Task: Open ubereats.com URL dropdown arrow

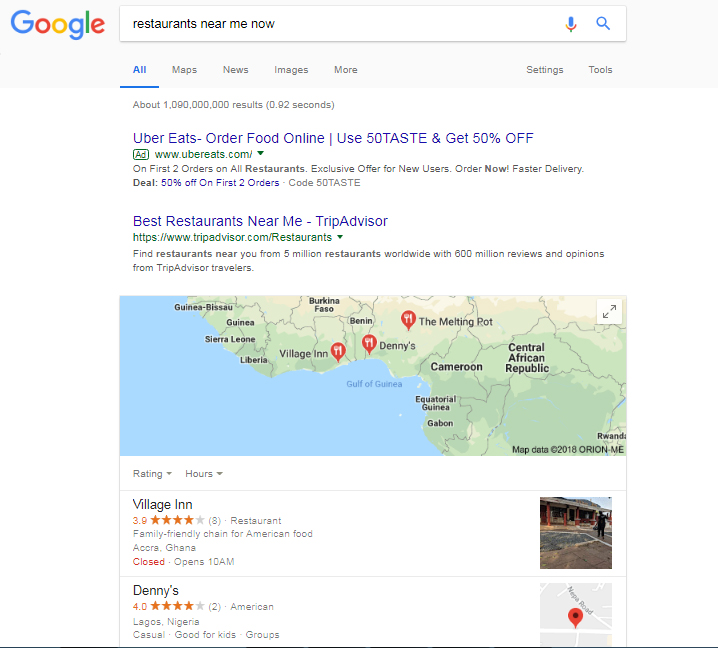Action: pyautogui.click(x=261, y=153)
